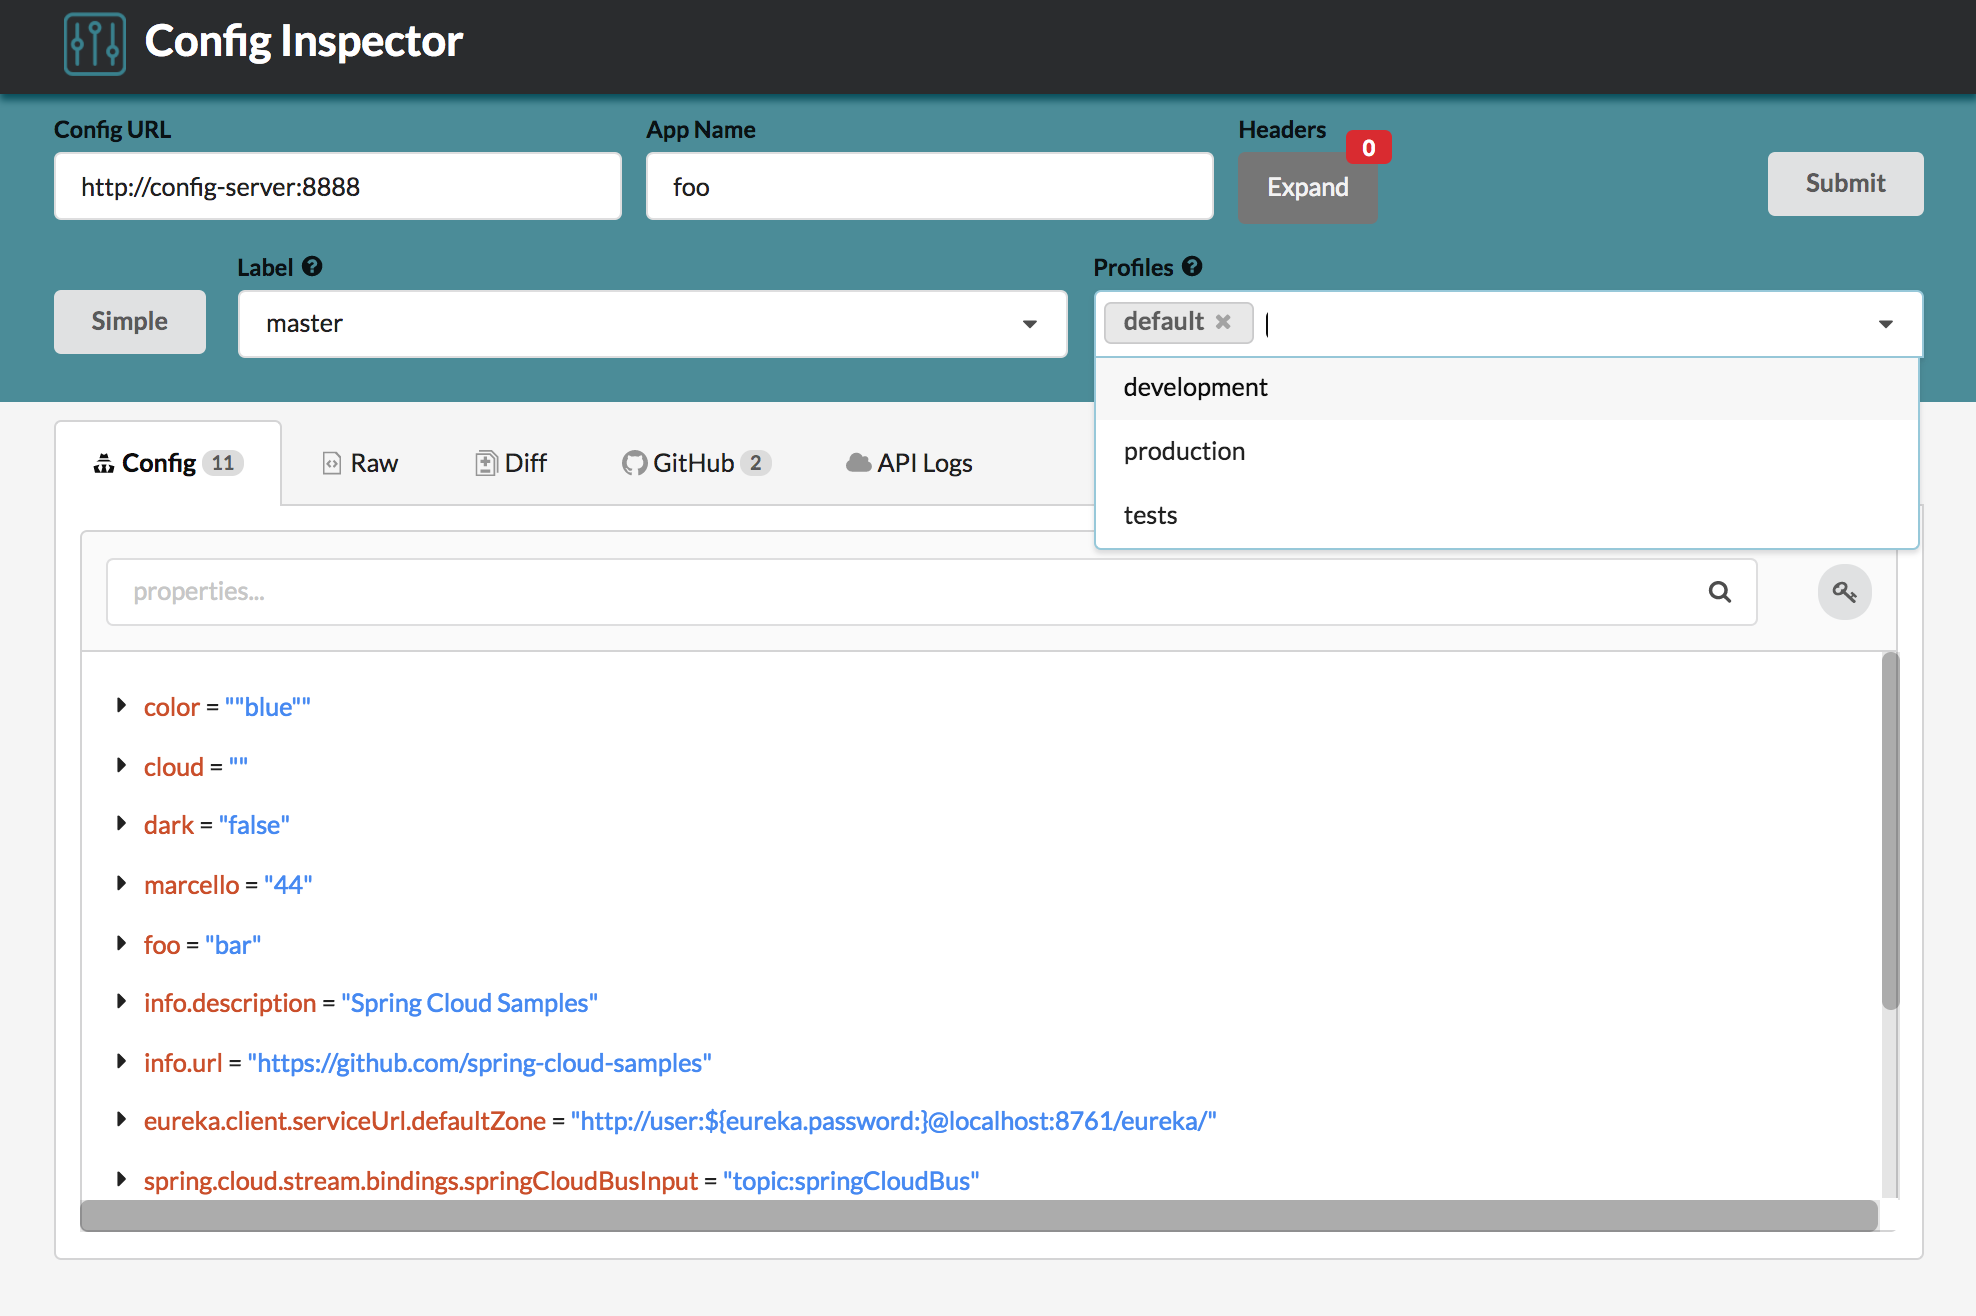1976x1316 pixels.
Task: Expand the color property row
Action: pyautogui.click(x=121, y=706)
